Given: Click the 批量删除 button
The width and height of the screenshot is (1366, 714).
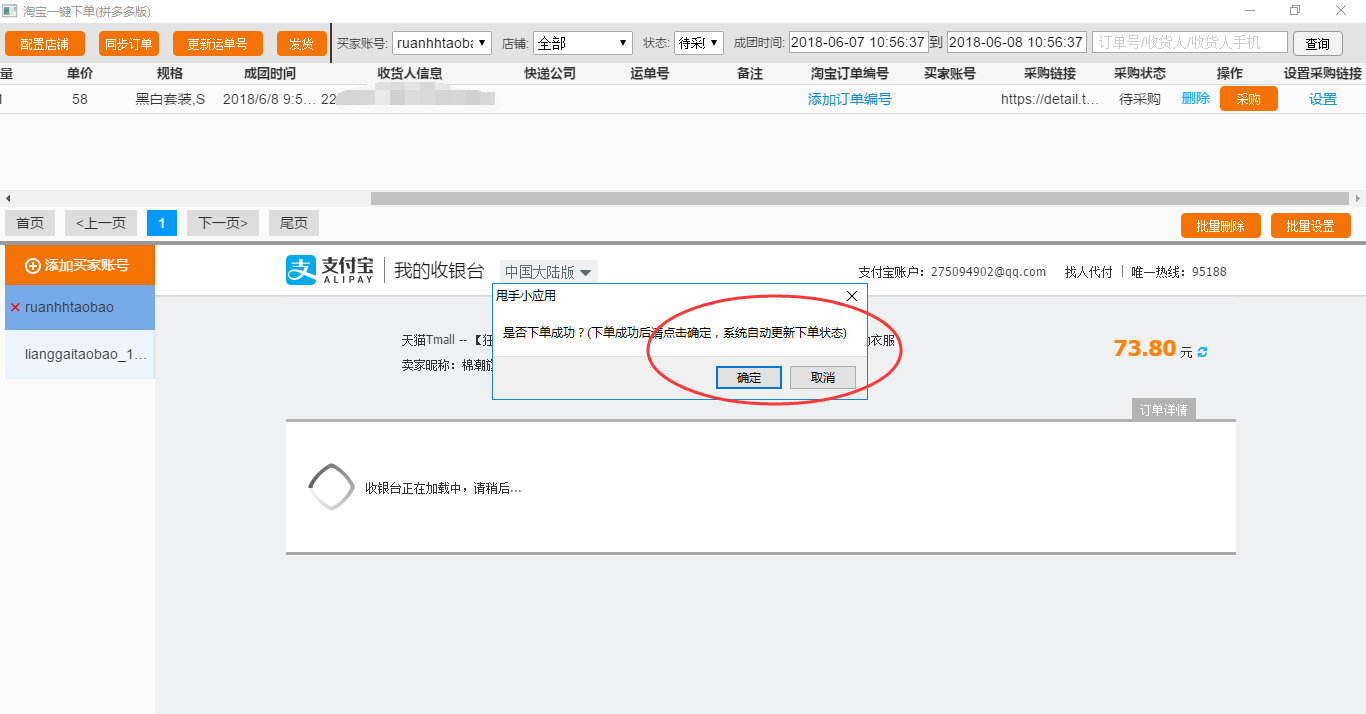Looking at the screenshot, I should click(1221, 226).
